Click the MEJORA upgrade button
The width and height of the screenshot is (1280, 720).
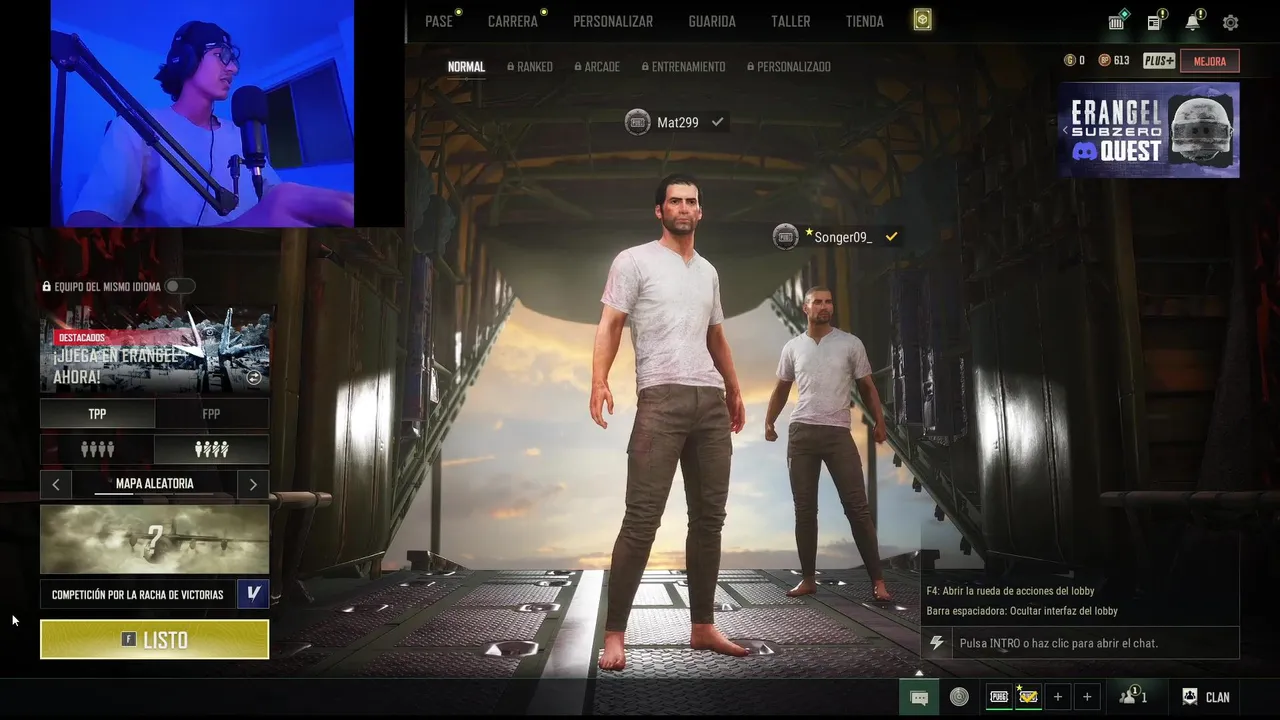pos(1210,61)
